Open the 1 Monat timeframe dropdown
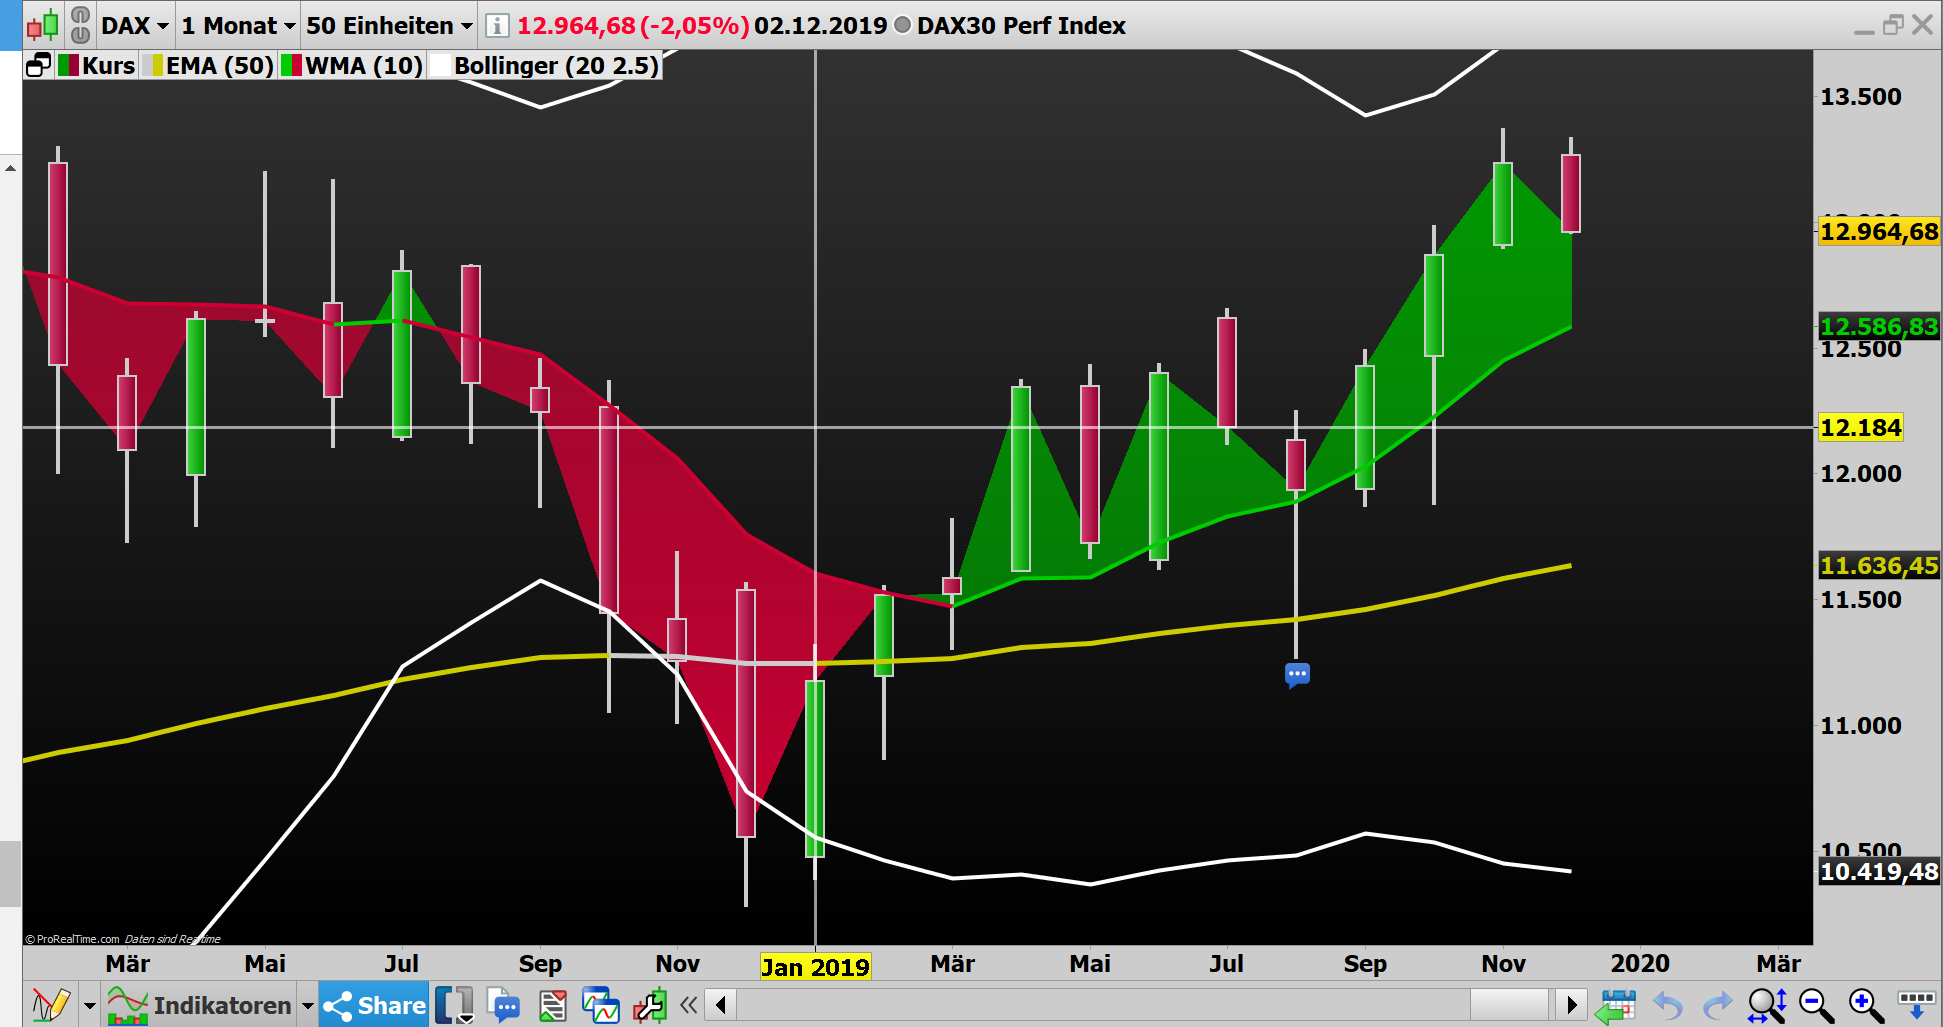The height and width of the screenshot is (1027, 1943). [x=237, y=25]
